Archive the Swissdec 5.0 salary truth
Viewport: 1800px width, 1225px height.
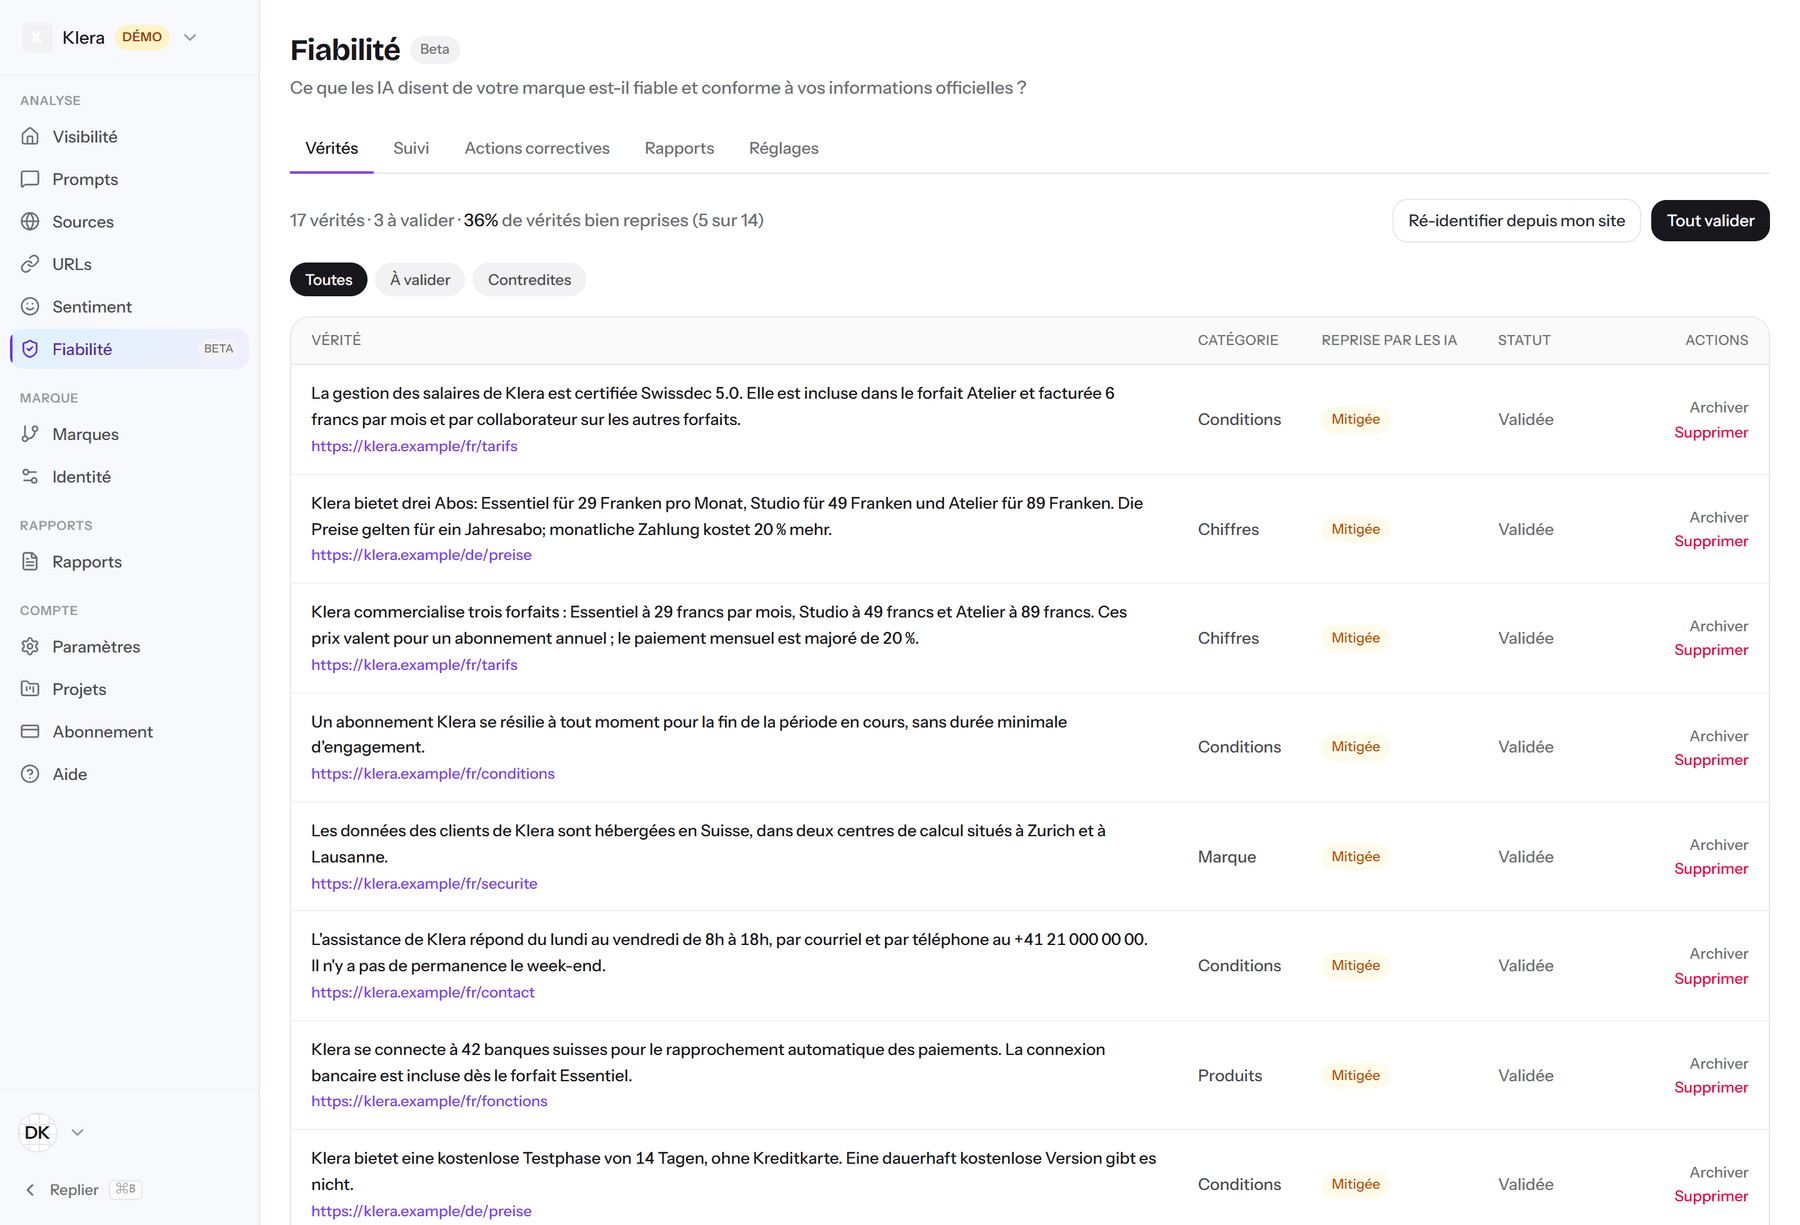1718,407
